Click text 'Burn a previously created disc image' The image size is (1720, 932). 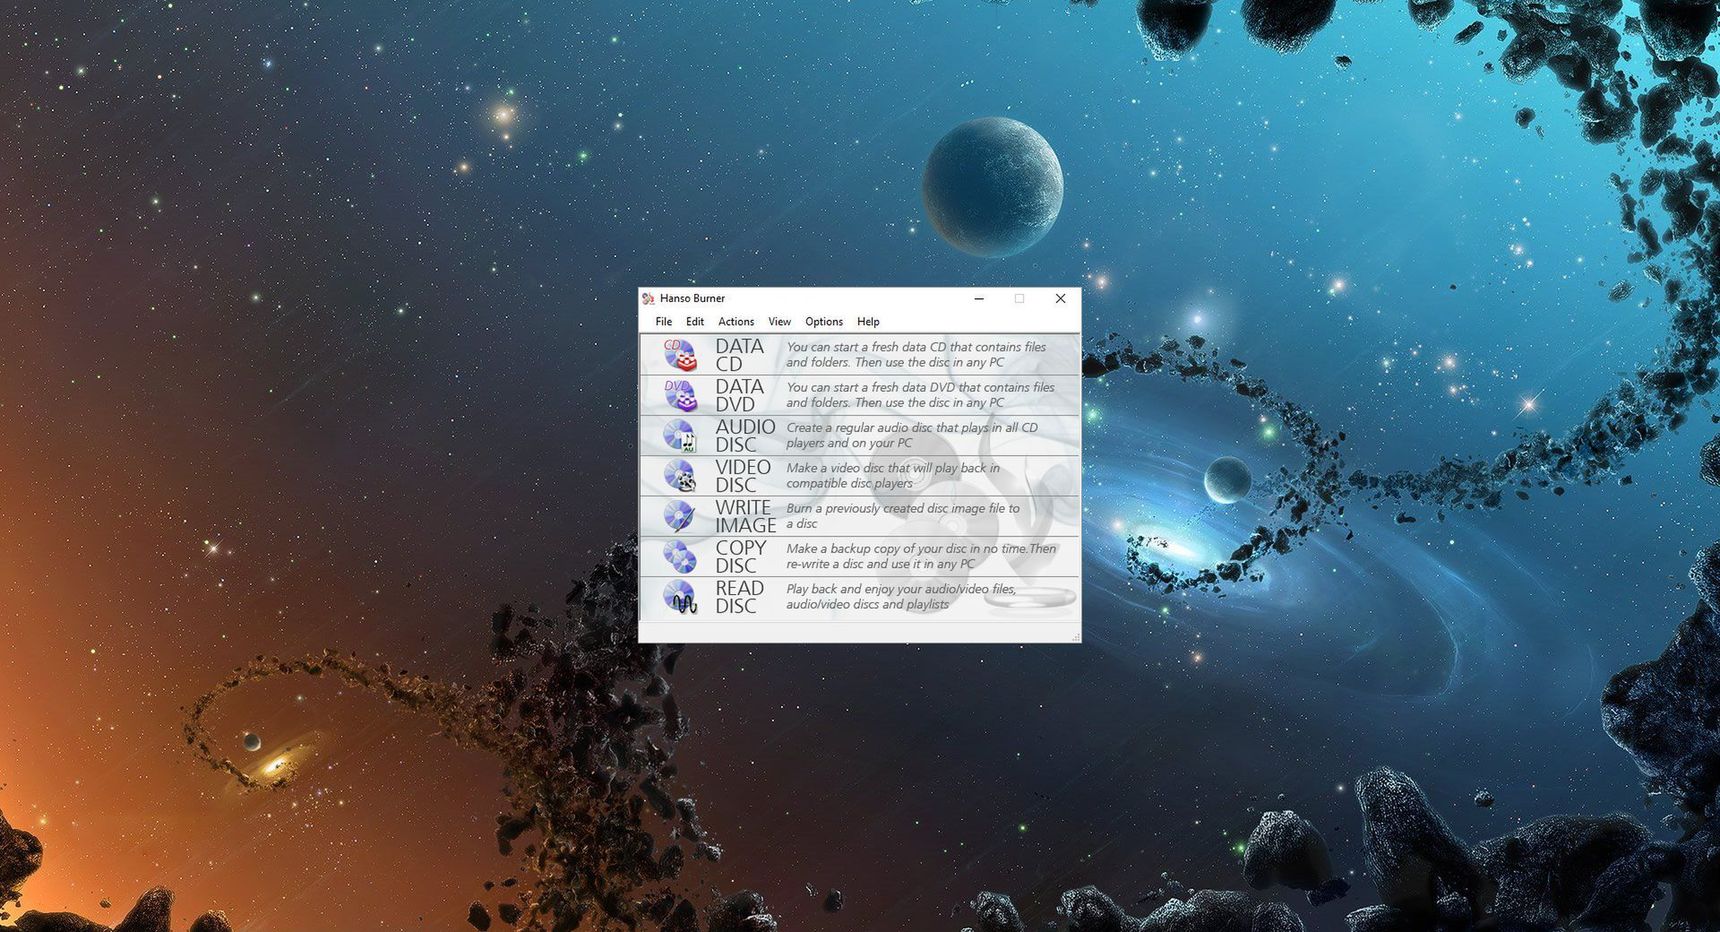(x=885, y=508)
